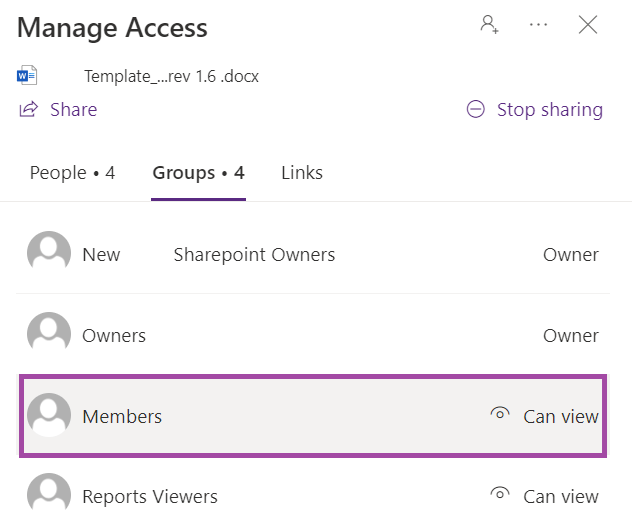Open the Links tab
This screenshot has height=522, width=633.
tap(302, 173)
